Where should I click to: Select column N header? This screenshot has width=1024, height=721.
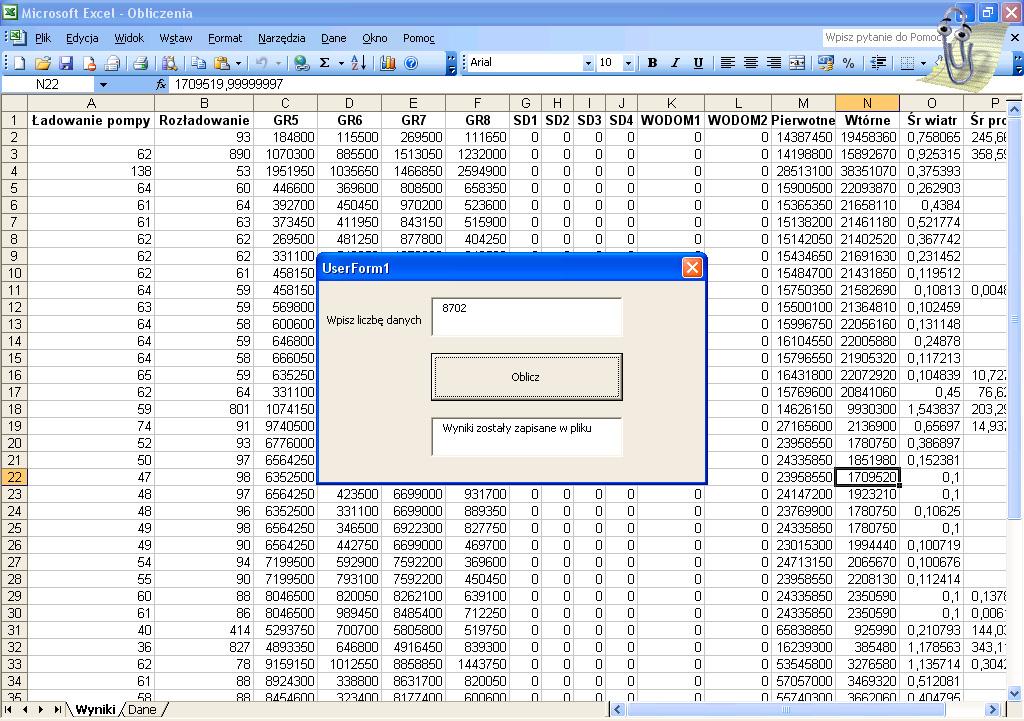(x=867, y=103)
